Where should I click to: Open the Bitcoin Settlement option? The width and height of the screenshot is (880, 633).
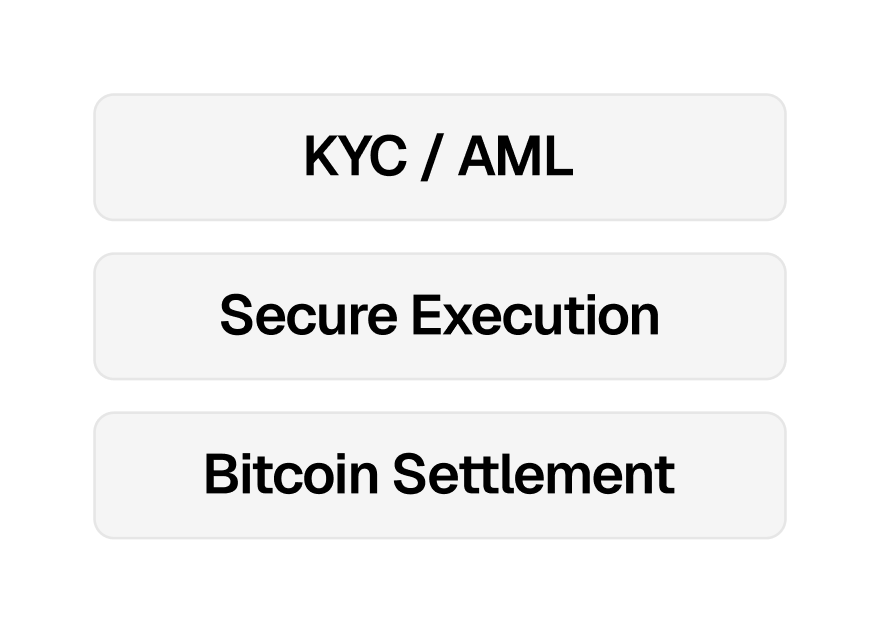tap(439, 475)
